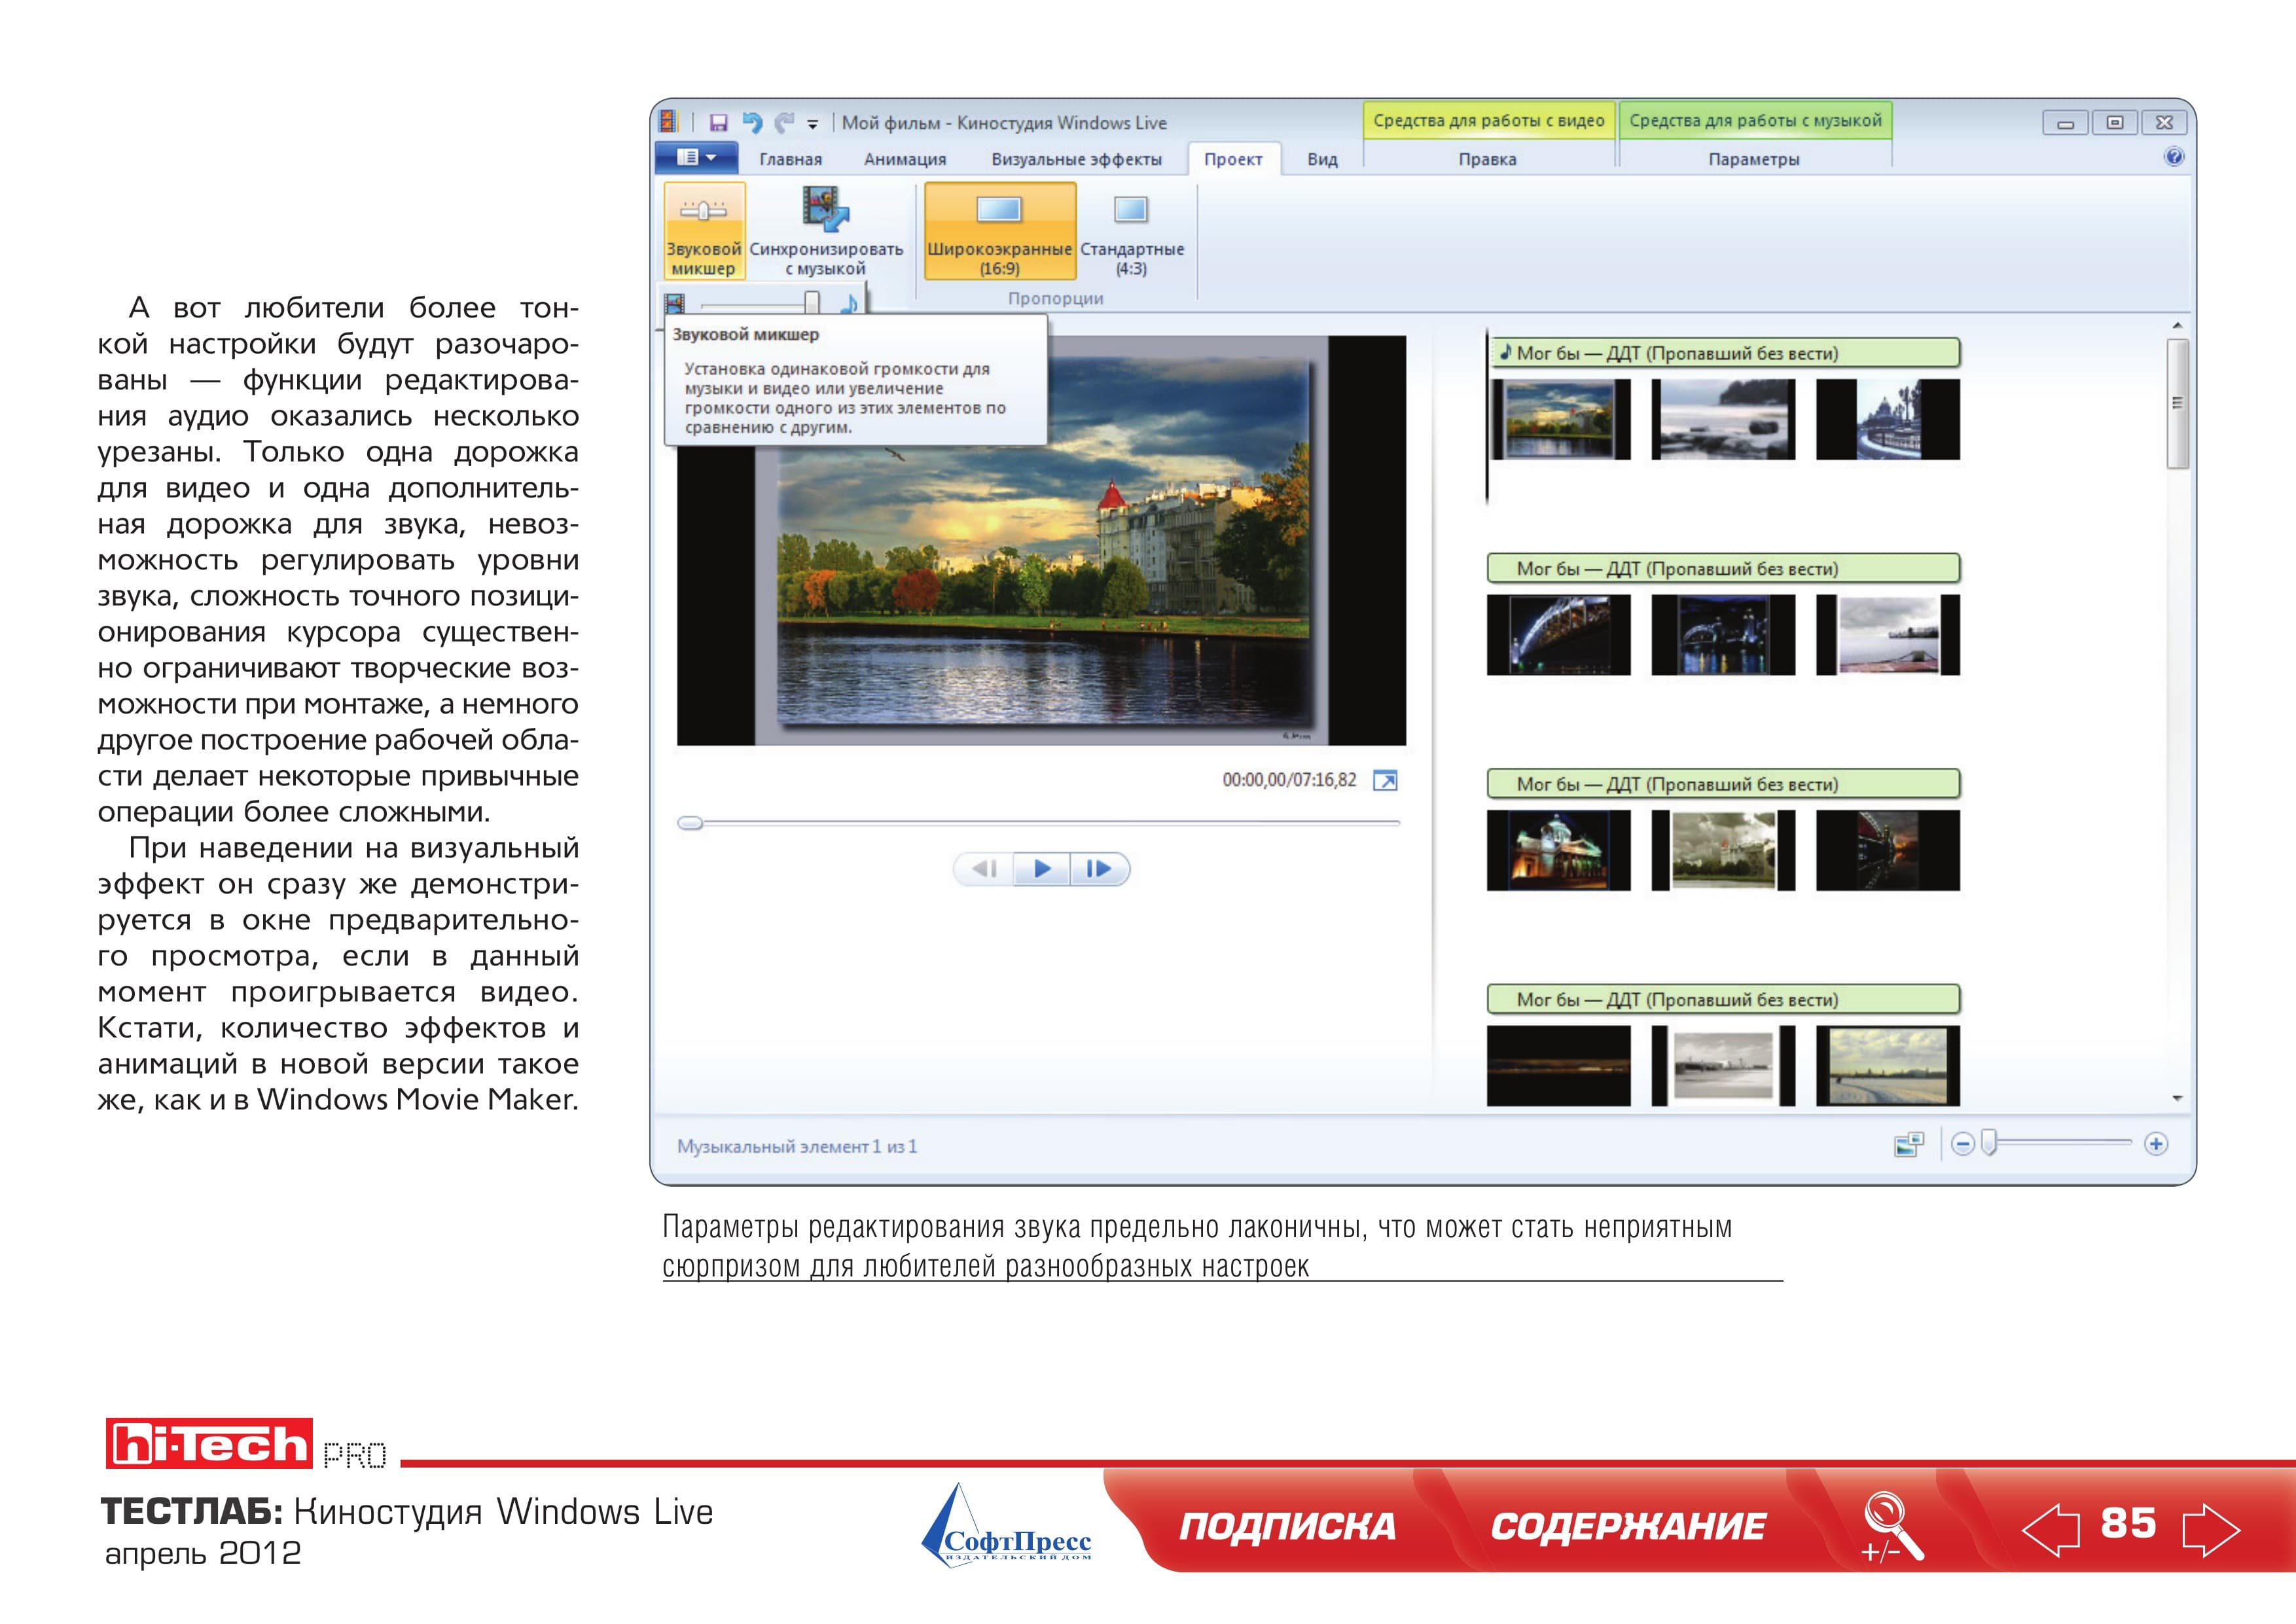
Task: Click the СофтПресс publisher logo
Action: [1006, 1525]
